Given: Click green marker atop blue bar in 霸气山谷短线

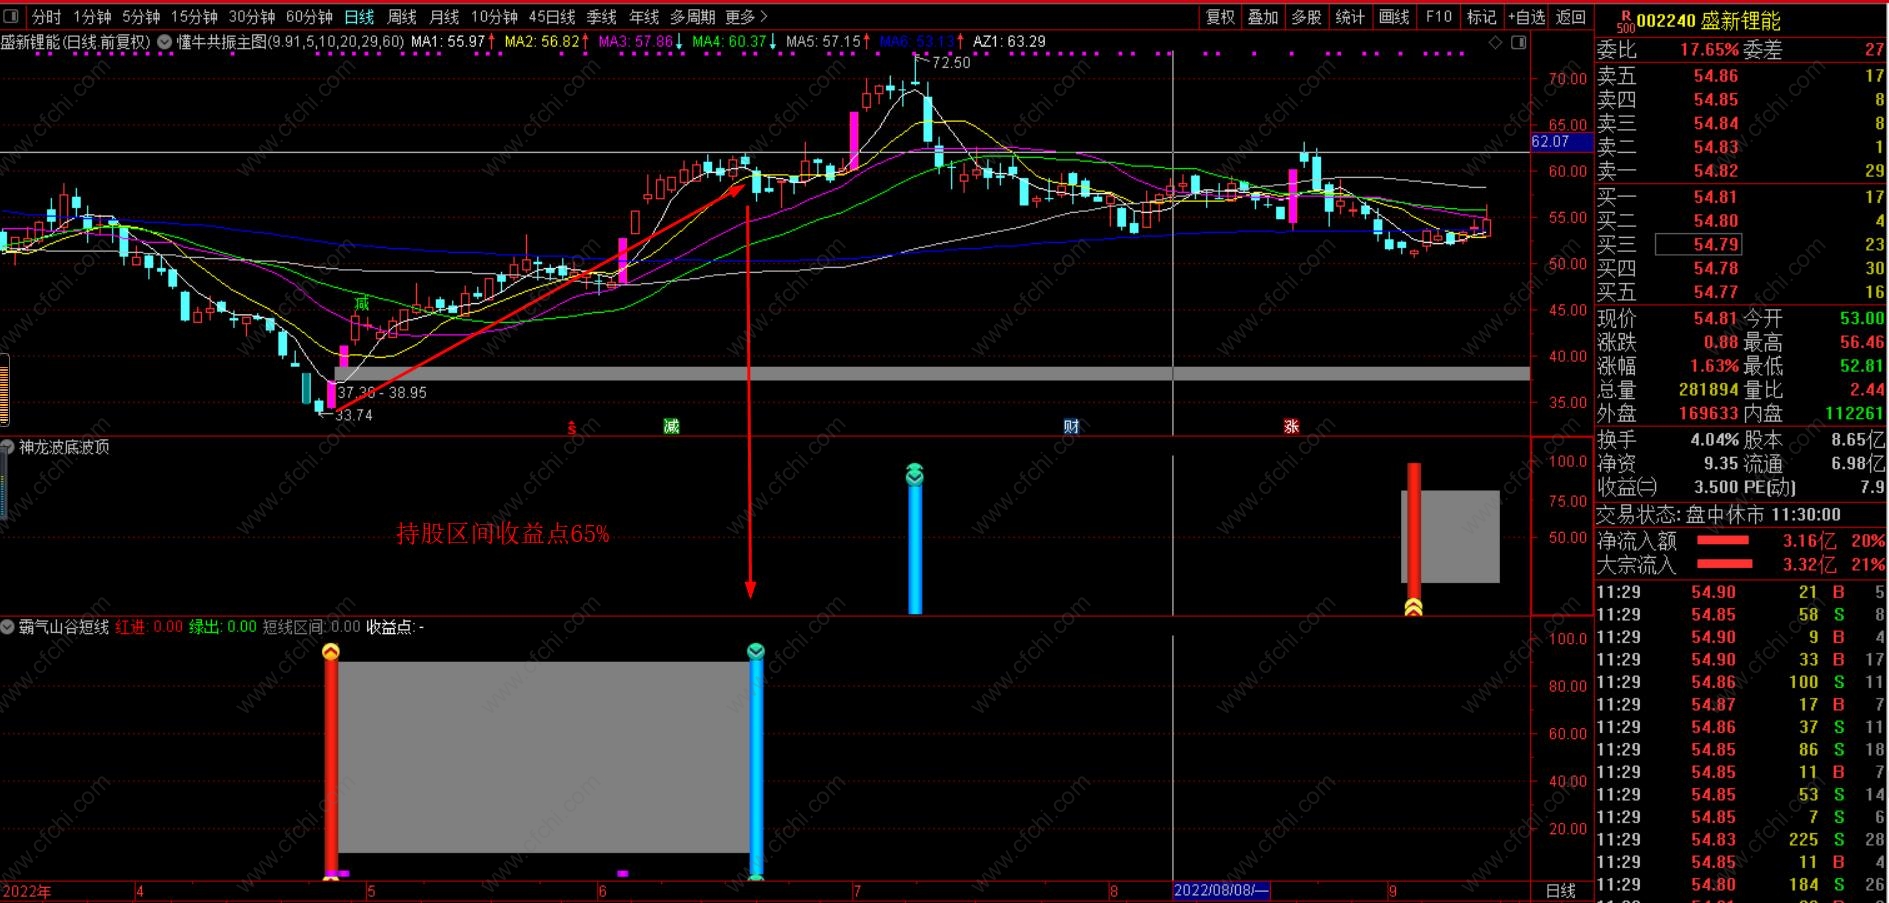Looking at the screenshot, I should tap(756, 652).
